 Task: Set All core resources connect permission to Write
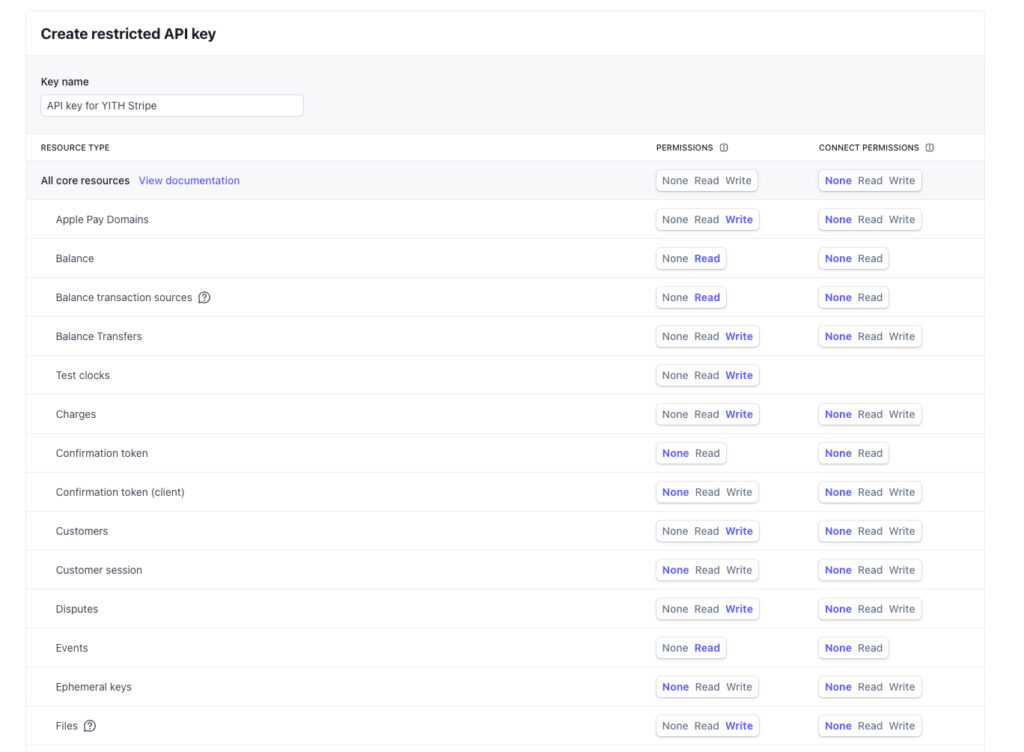click(x=901, y=181)
